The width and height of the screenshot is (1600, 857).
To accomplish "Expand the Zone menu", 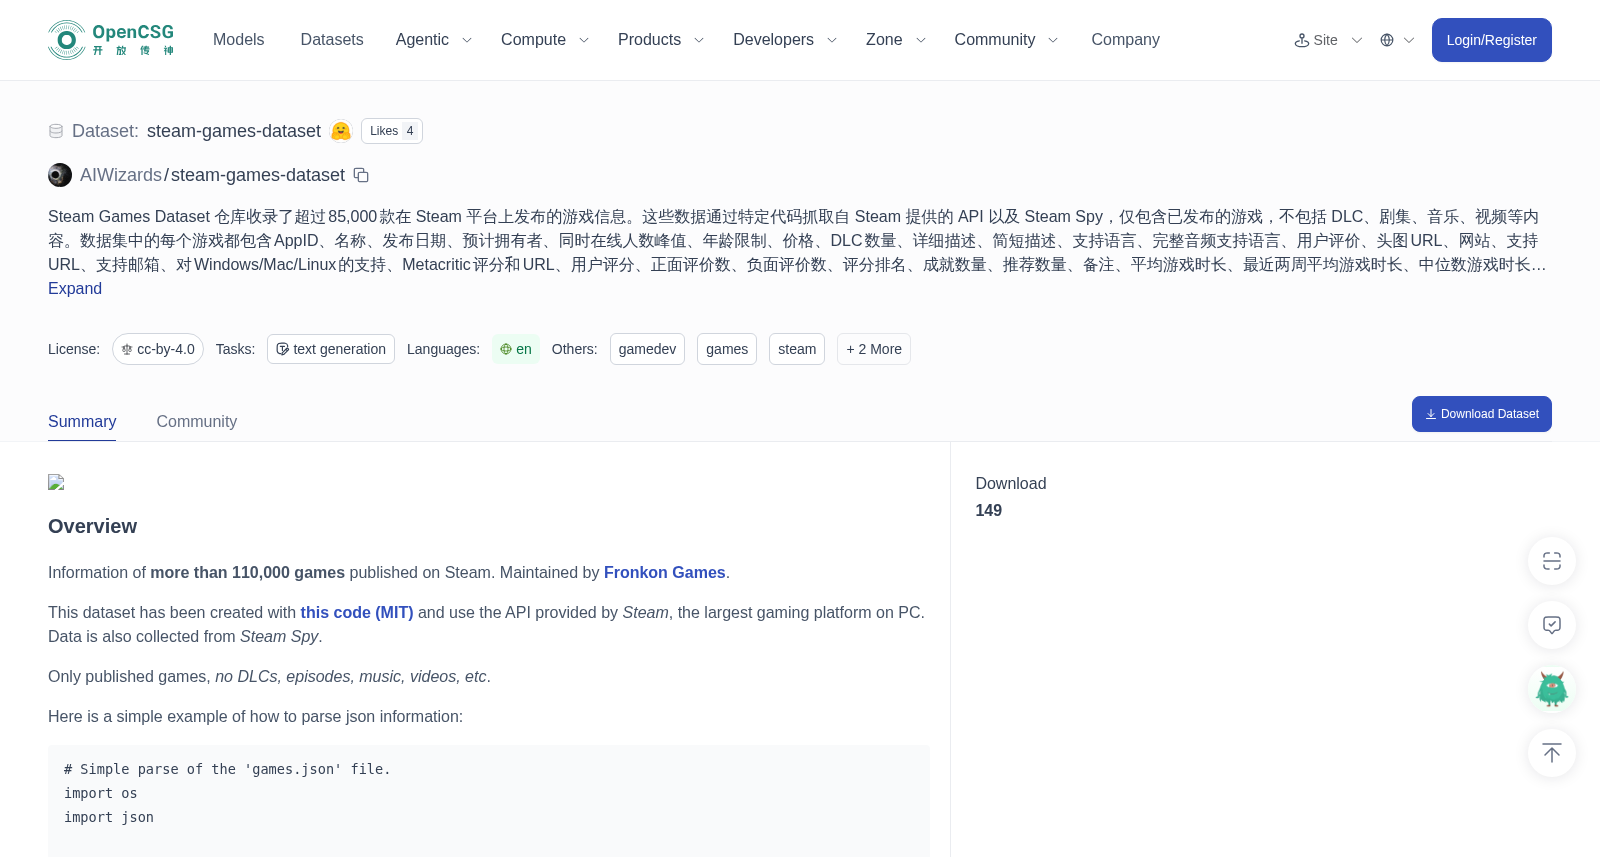I will tap(896, 40).
